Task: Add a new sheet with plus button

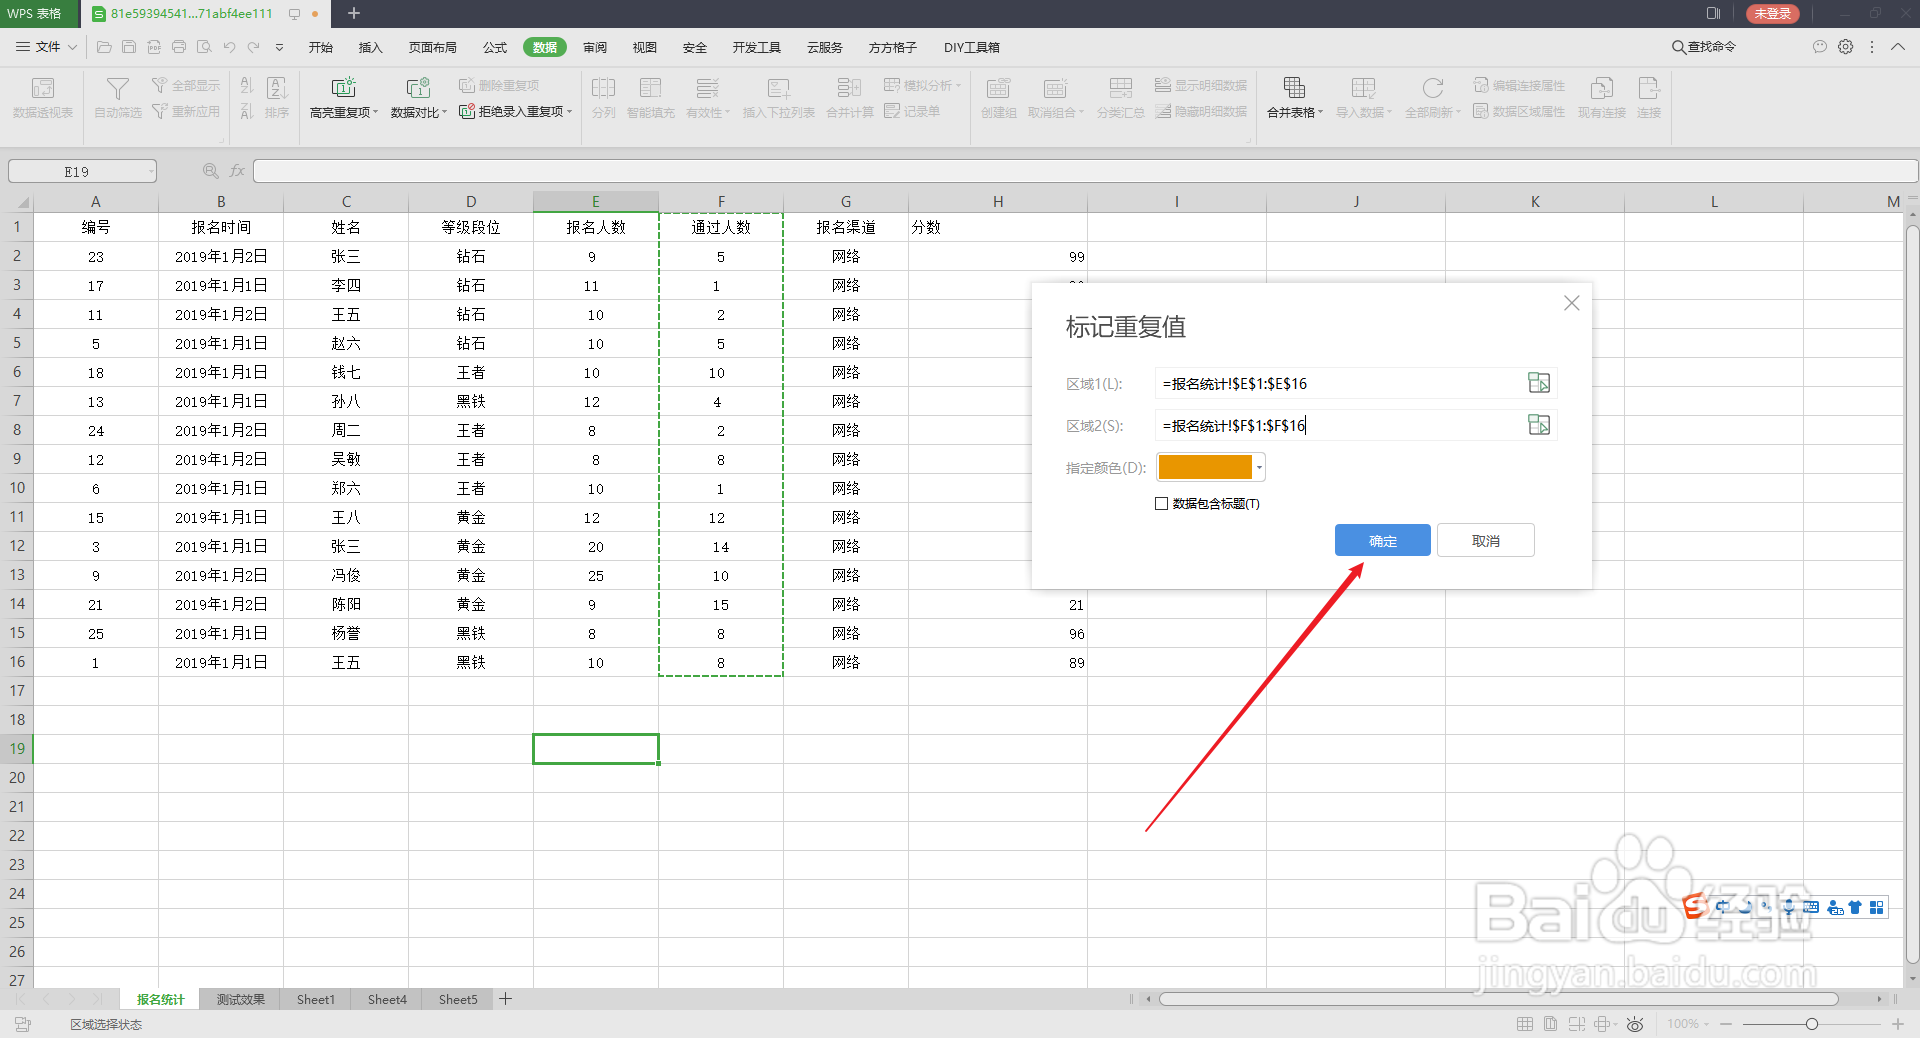Action: 505,999
